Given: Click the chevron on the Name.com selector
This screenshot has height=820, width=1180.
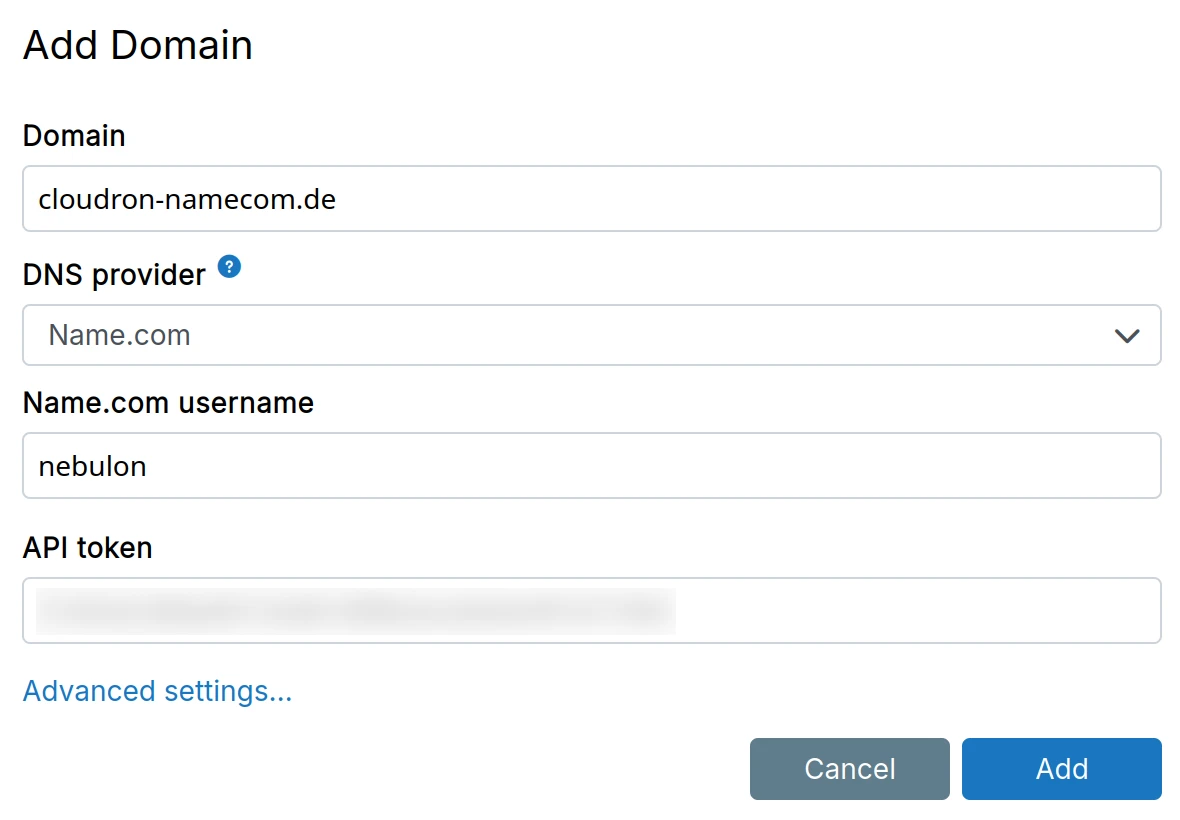Looking at the screenshot, I should click(x=1127, y=336).
